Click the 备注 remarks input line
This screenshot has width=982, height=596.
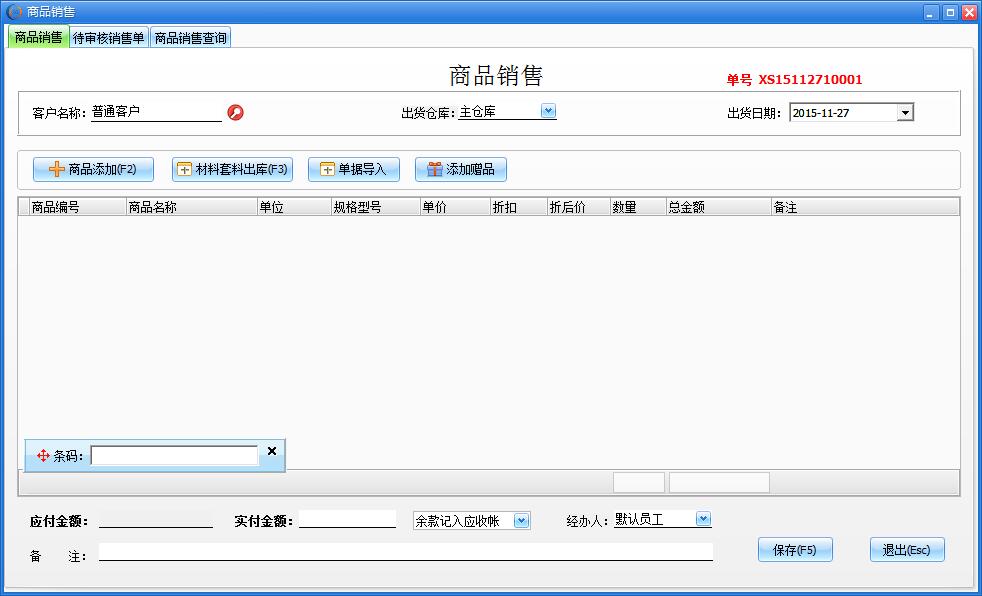tap(406, 552)
